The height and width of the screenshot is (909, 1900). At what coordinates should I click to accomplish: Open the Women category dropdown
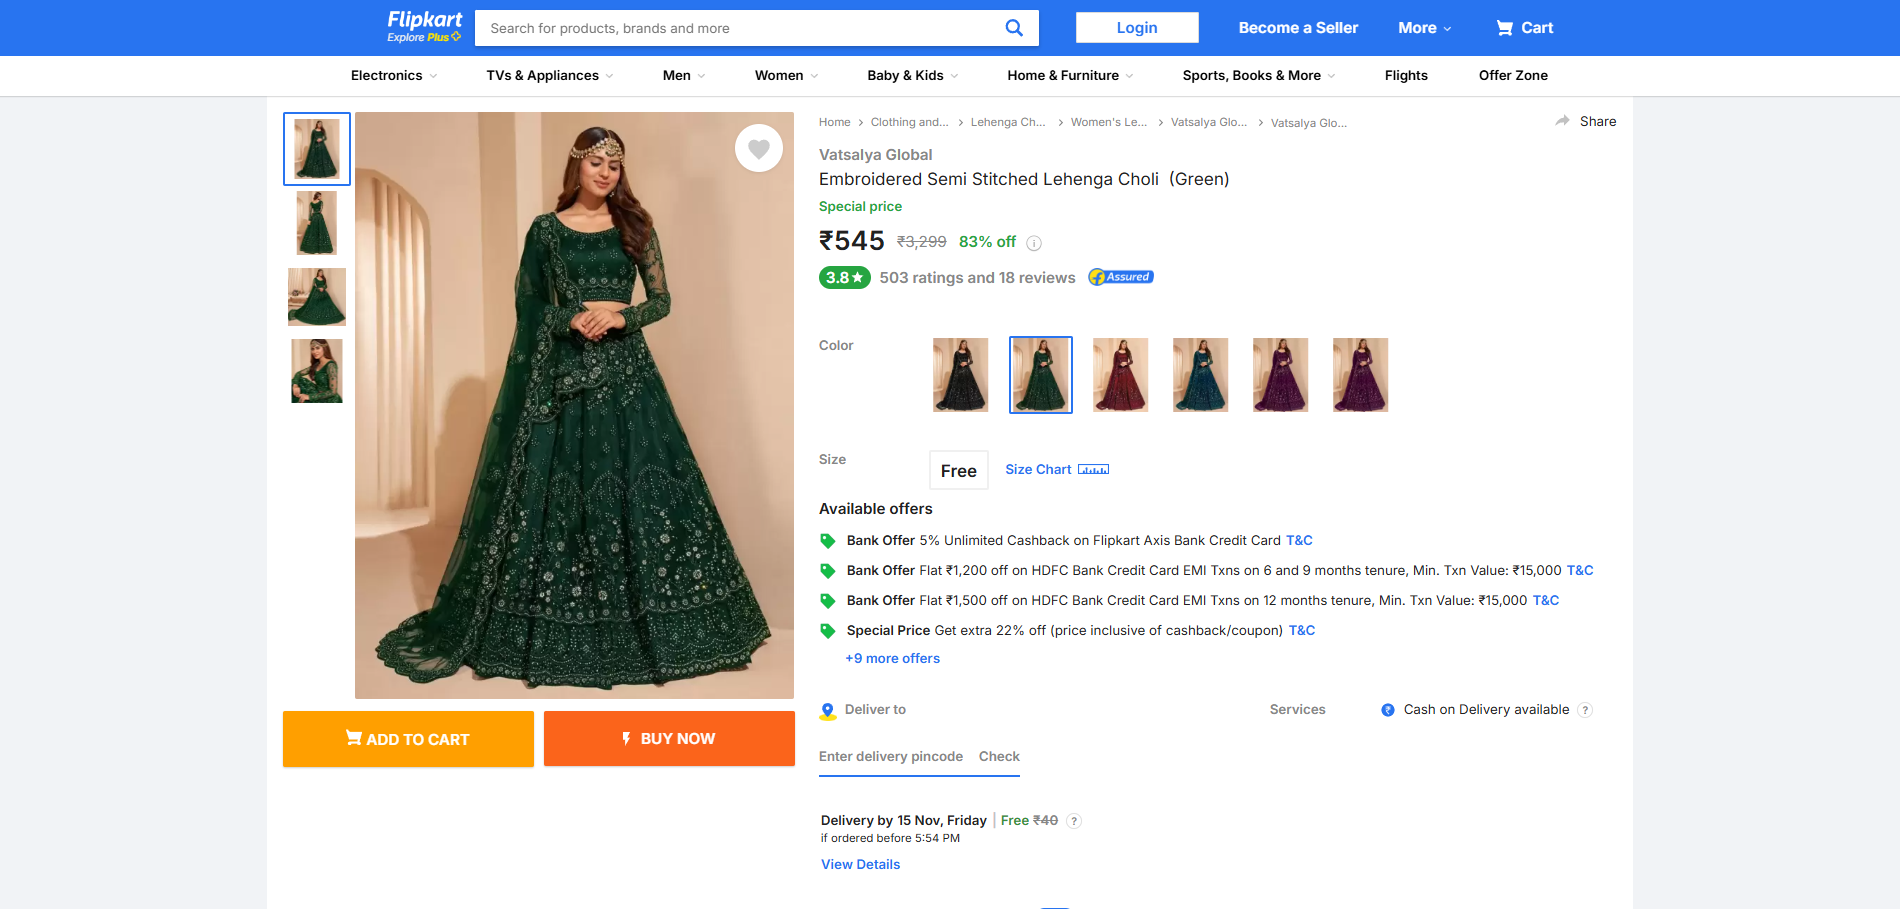pyautogui.click(x=786, y=76)
